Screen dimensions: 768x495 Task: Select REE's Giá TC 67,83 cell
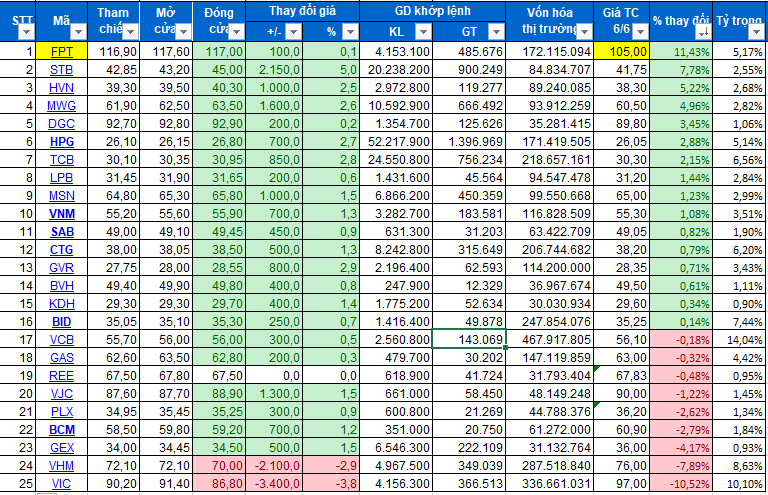(x=622, y=376)
